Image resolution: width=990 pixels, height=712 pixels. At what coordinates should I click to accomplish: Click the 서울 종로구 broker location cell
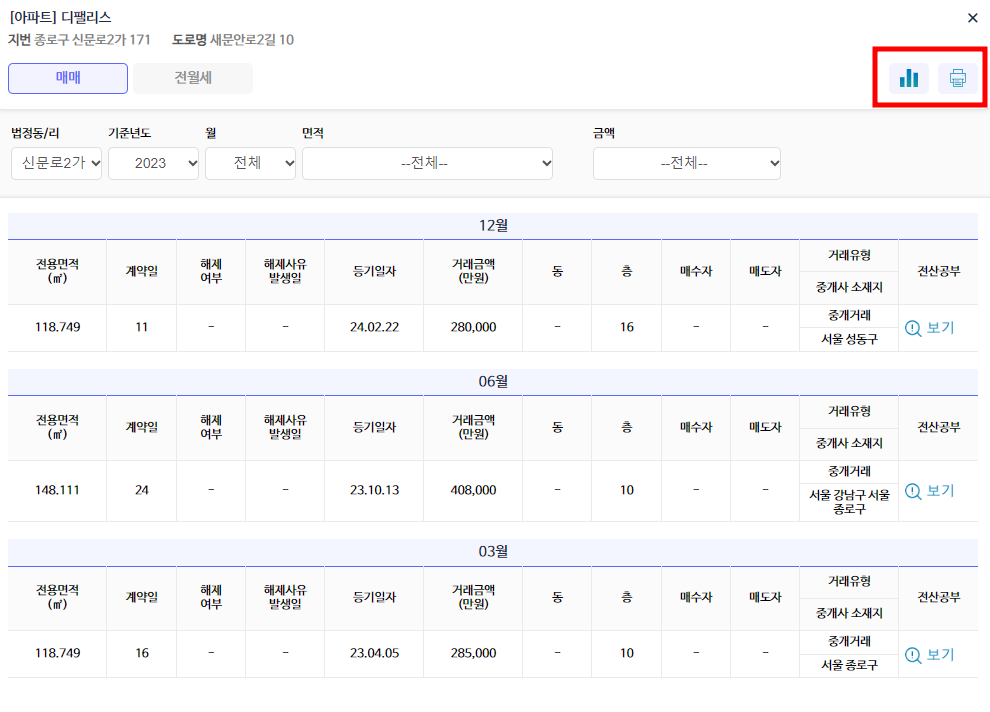click(849, 665)
